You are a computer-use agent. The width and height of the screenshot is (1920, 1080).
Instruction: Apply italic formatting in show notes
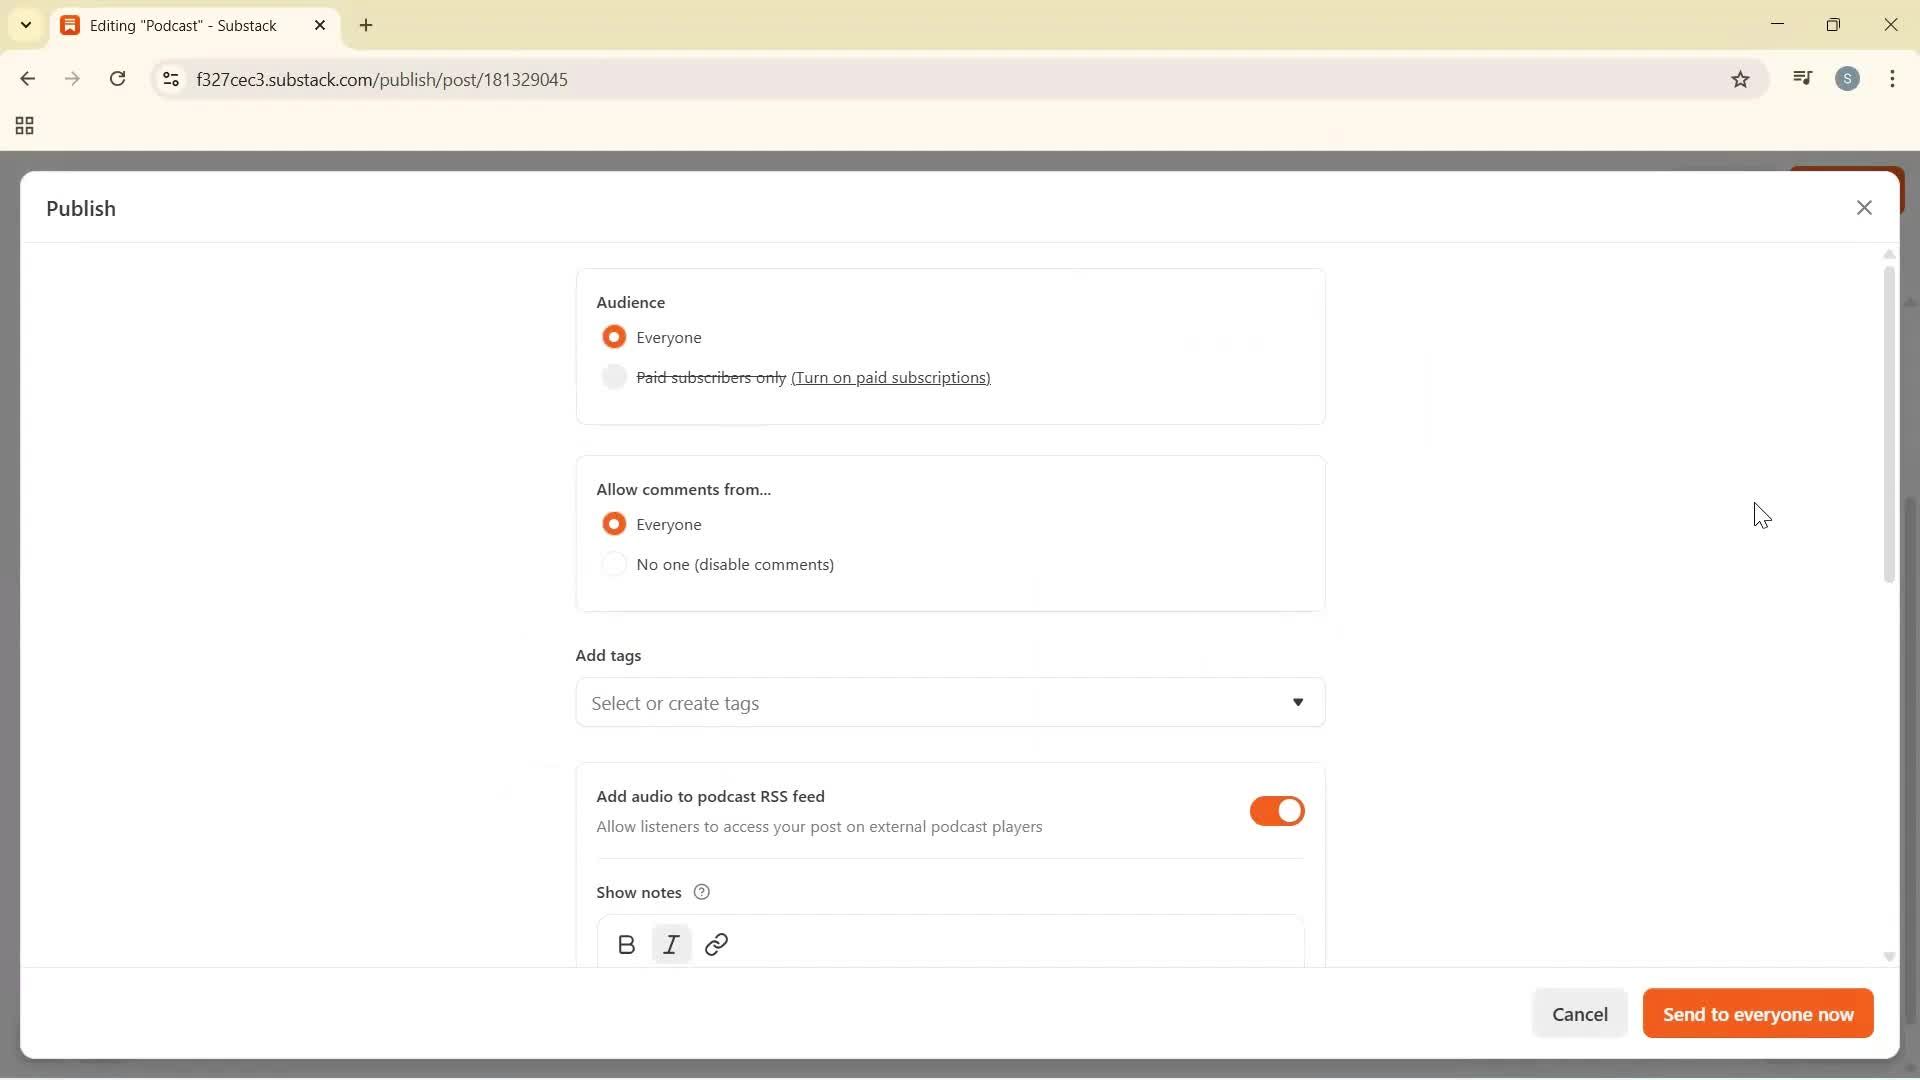671,944
